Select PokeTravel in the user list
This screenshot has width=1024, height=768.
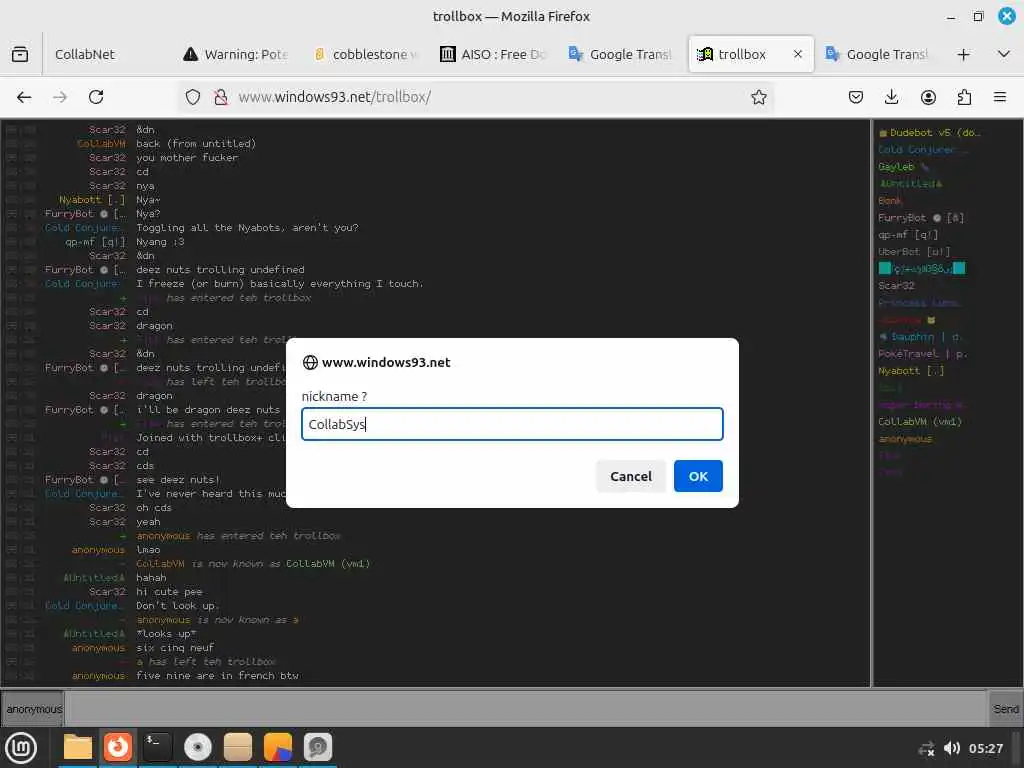922,353
